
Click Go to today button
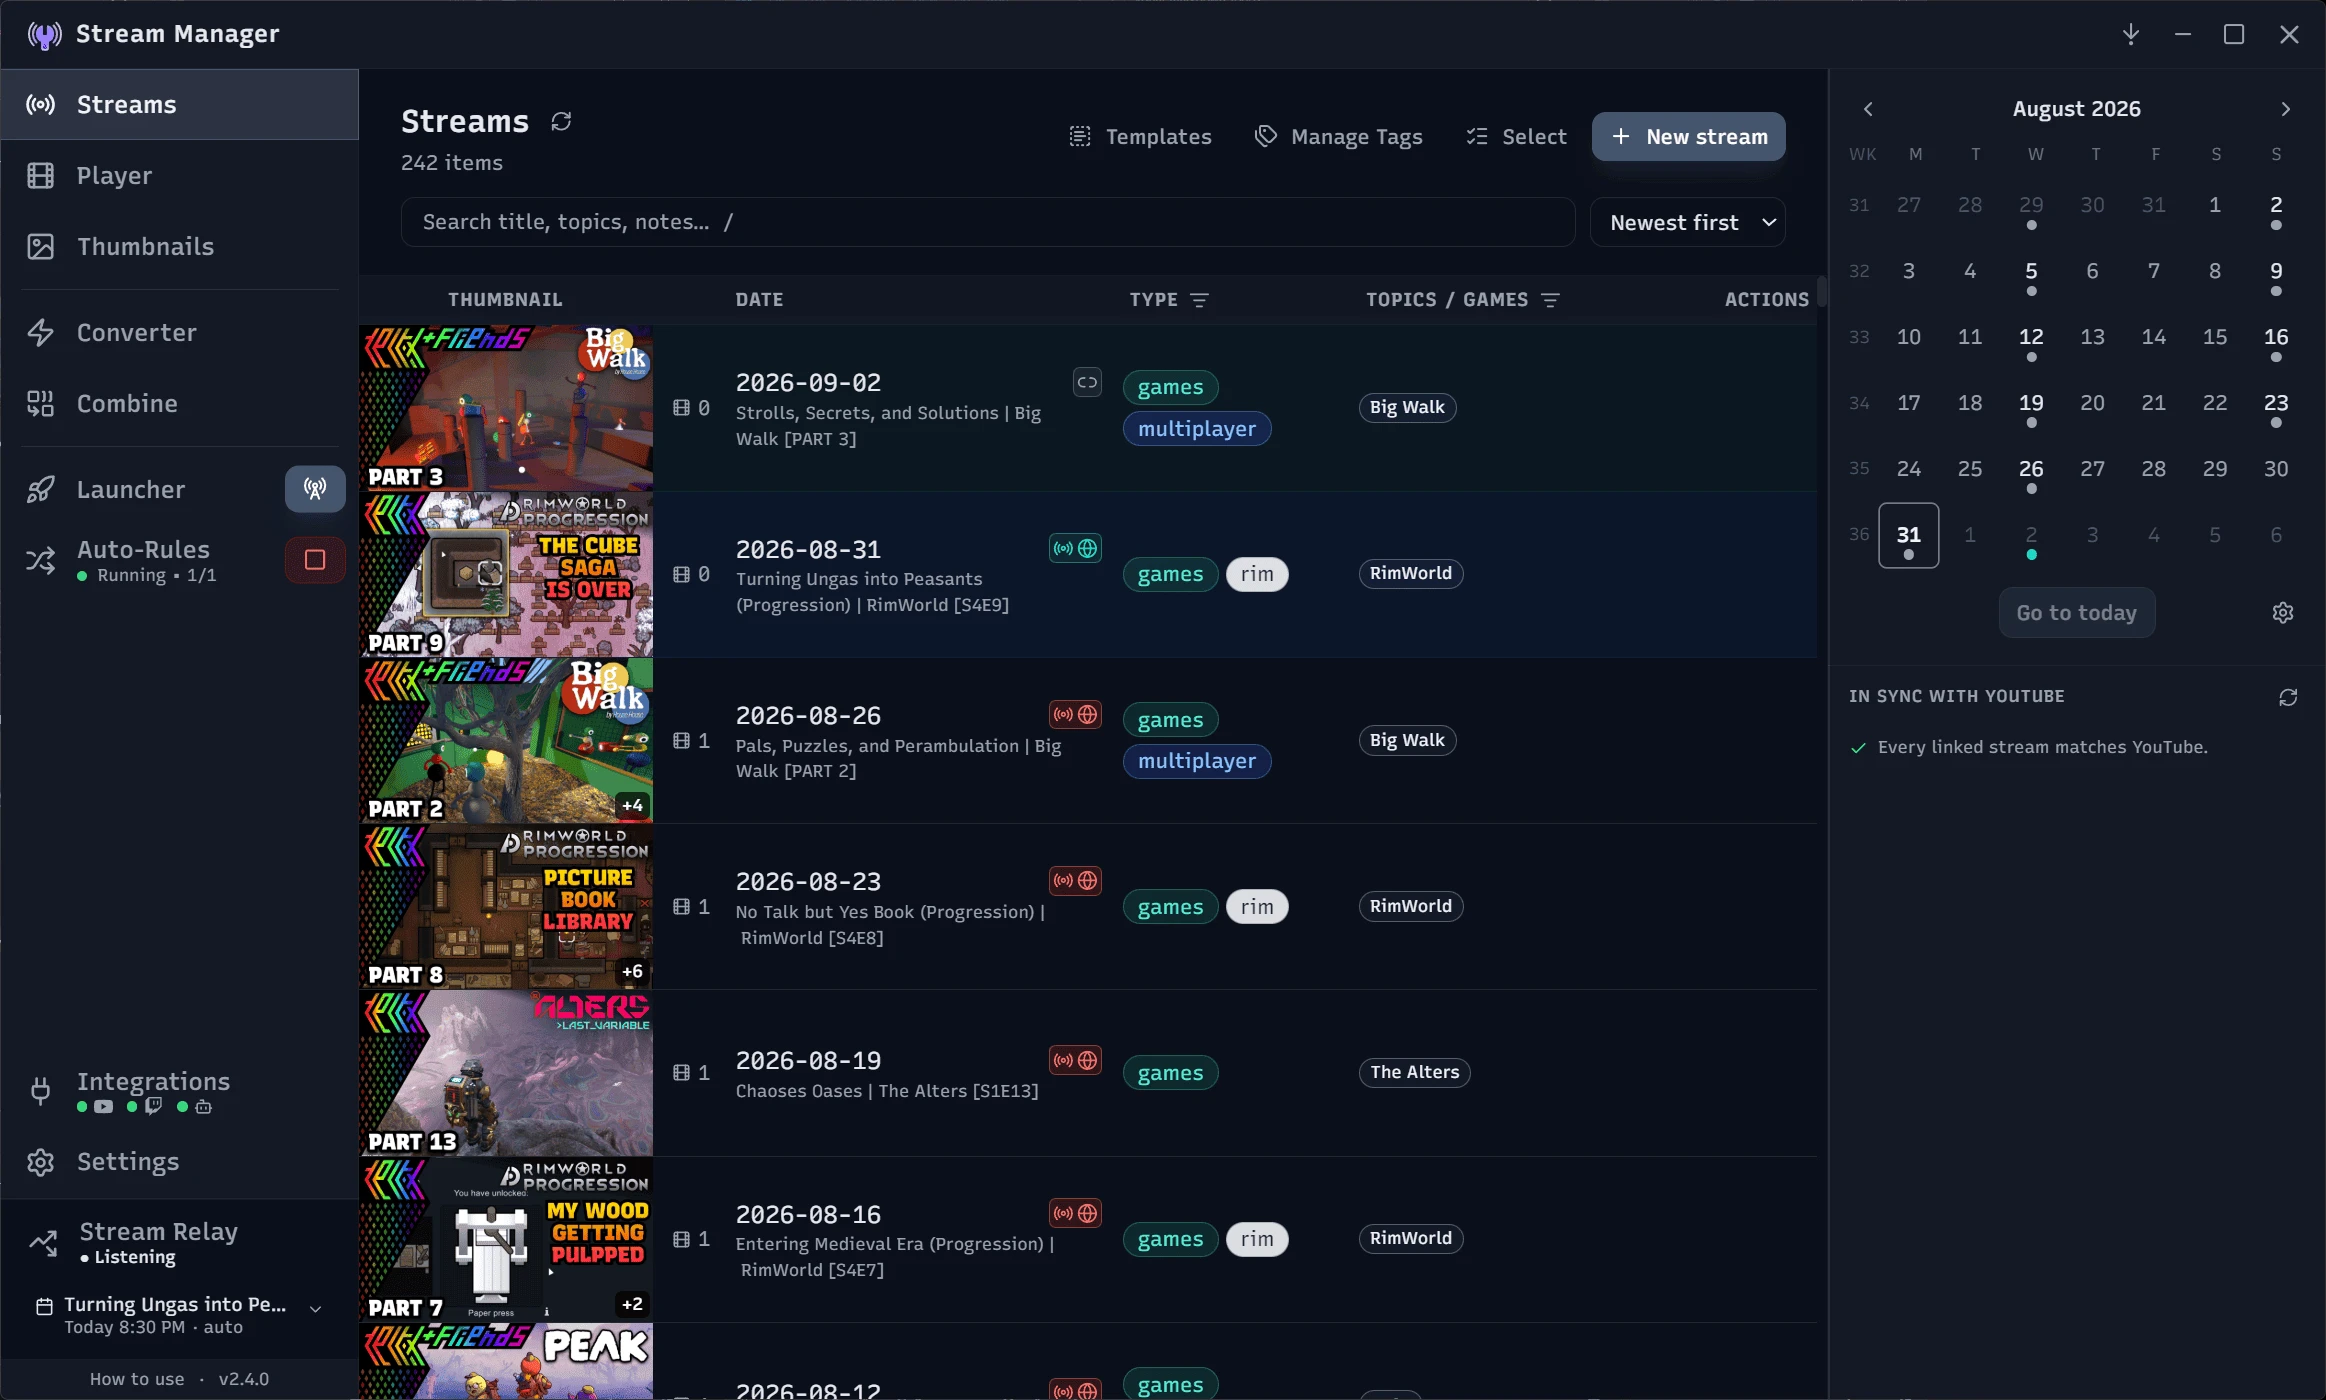2076,613
